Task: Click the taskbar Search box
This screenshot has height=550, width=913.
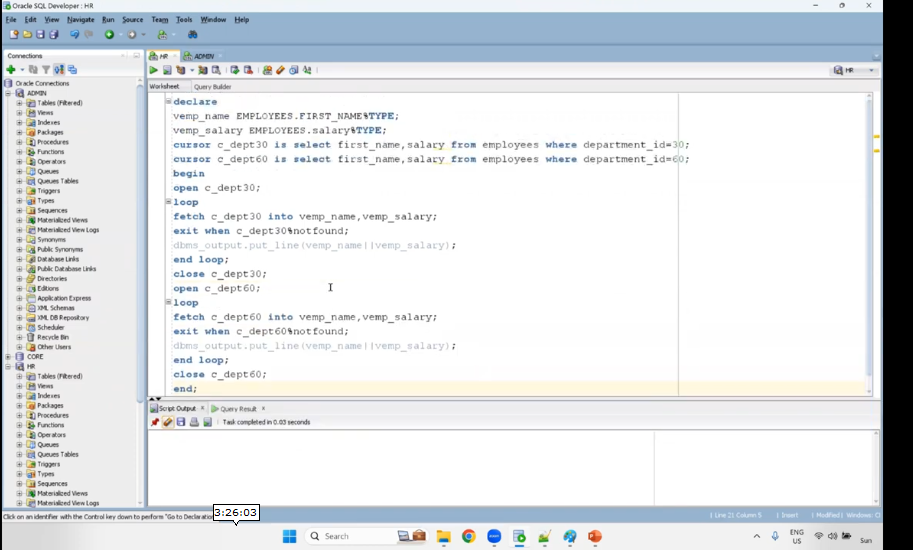Action: [x=367, y=536]
